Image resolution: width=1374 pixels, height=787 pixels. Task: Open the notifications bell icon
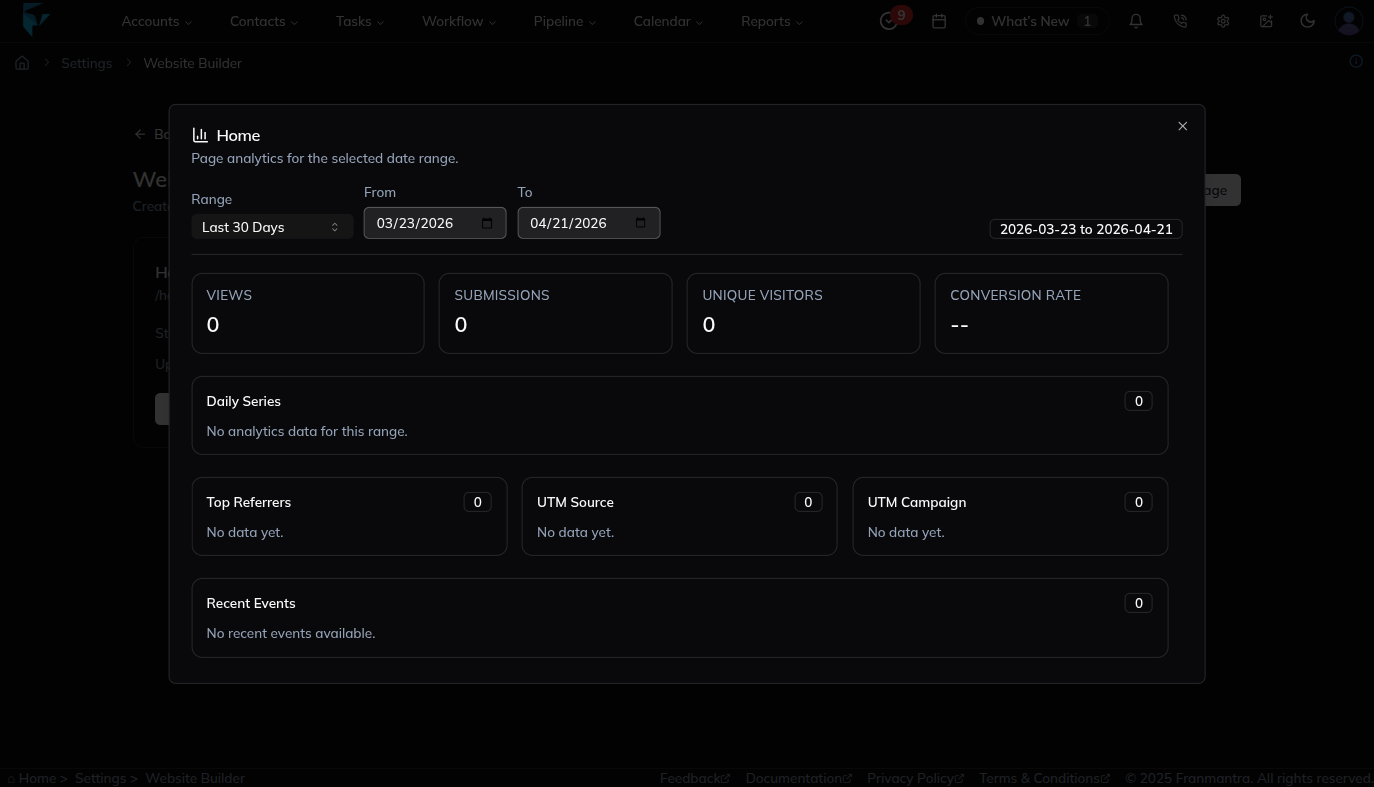[1136, 21]
